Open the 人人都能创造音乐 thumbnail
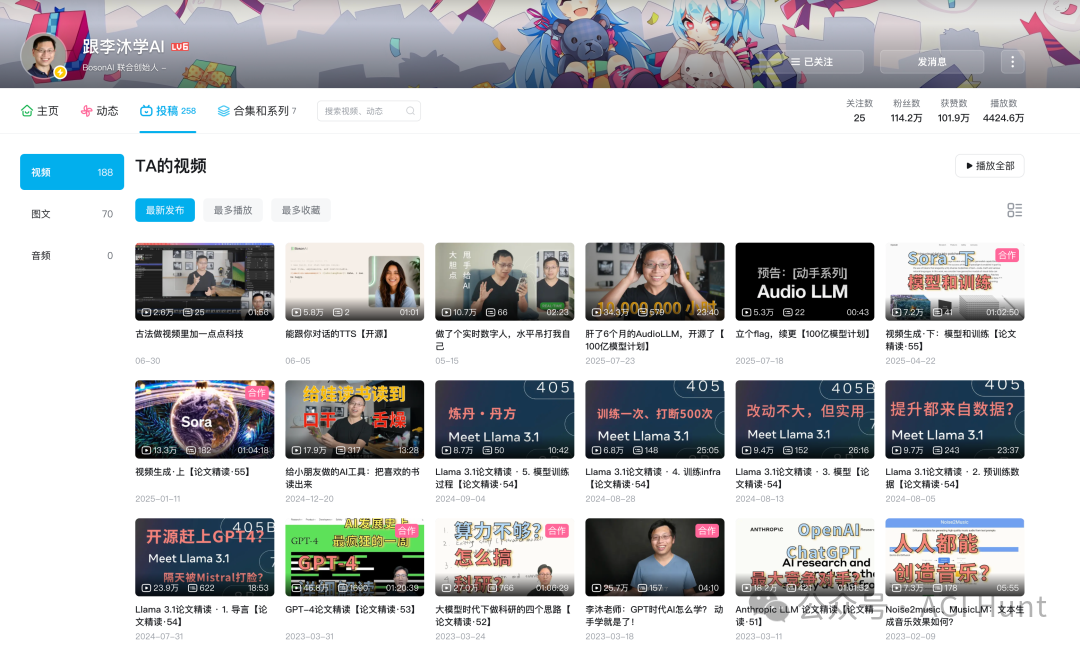This screenshot has height=649, width=1080. pos(955,557)
